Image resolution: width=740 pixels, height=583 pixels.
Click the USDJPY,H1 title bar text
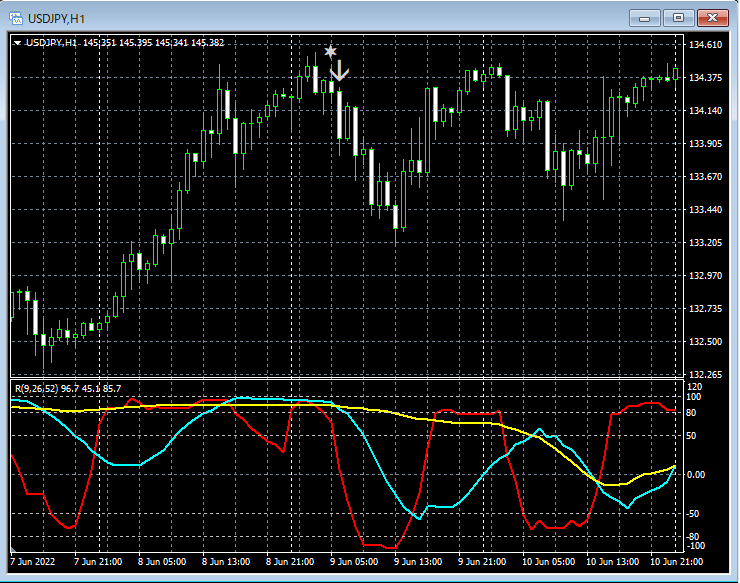pyautogui.click(x=56, y=19)
